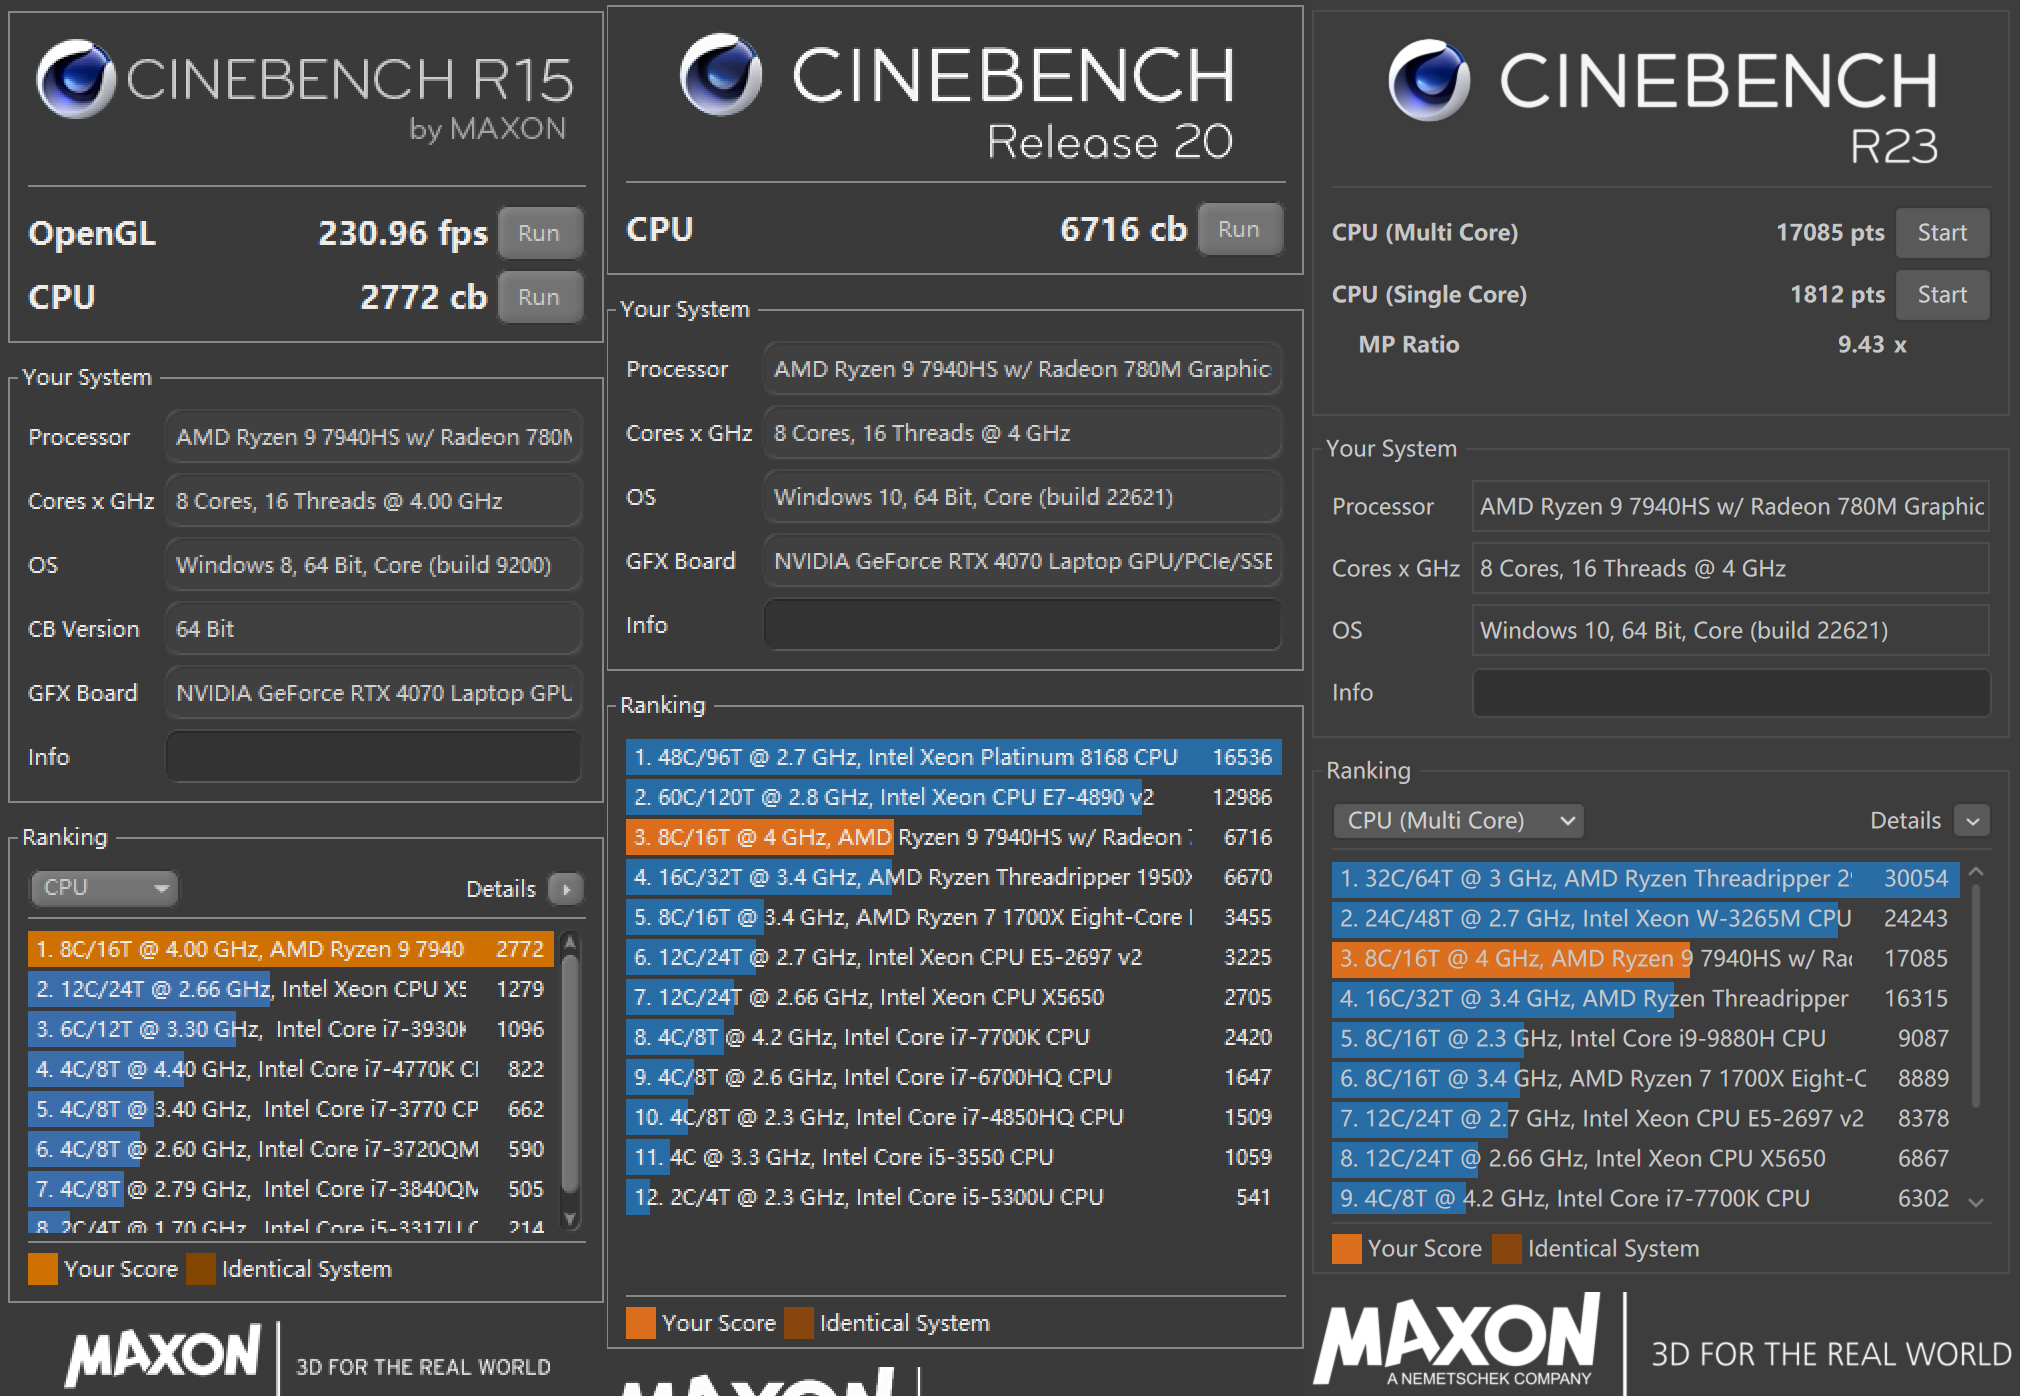The image size is (2020, 1396).
Task: Select R20 ranking row Xeon E7-4890 v2
Action: [x=953, y=797]
